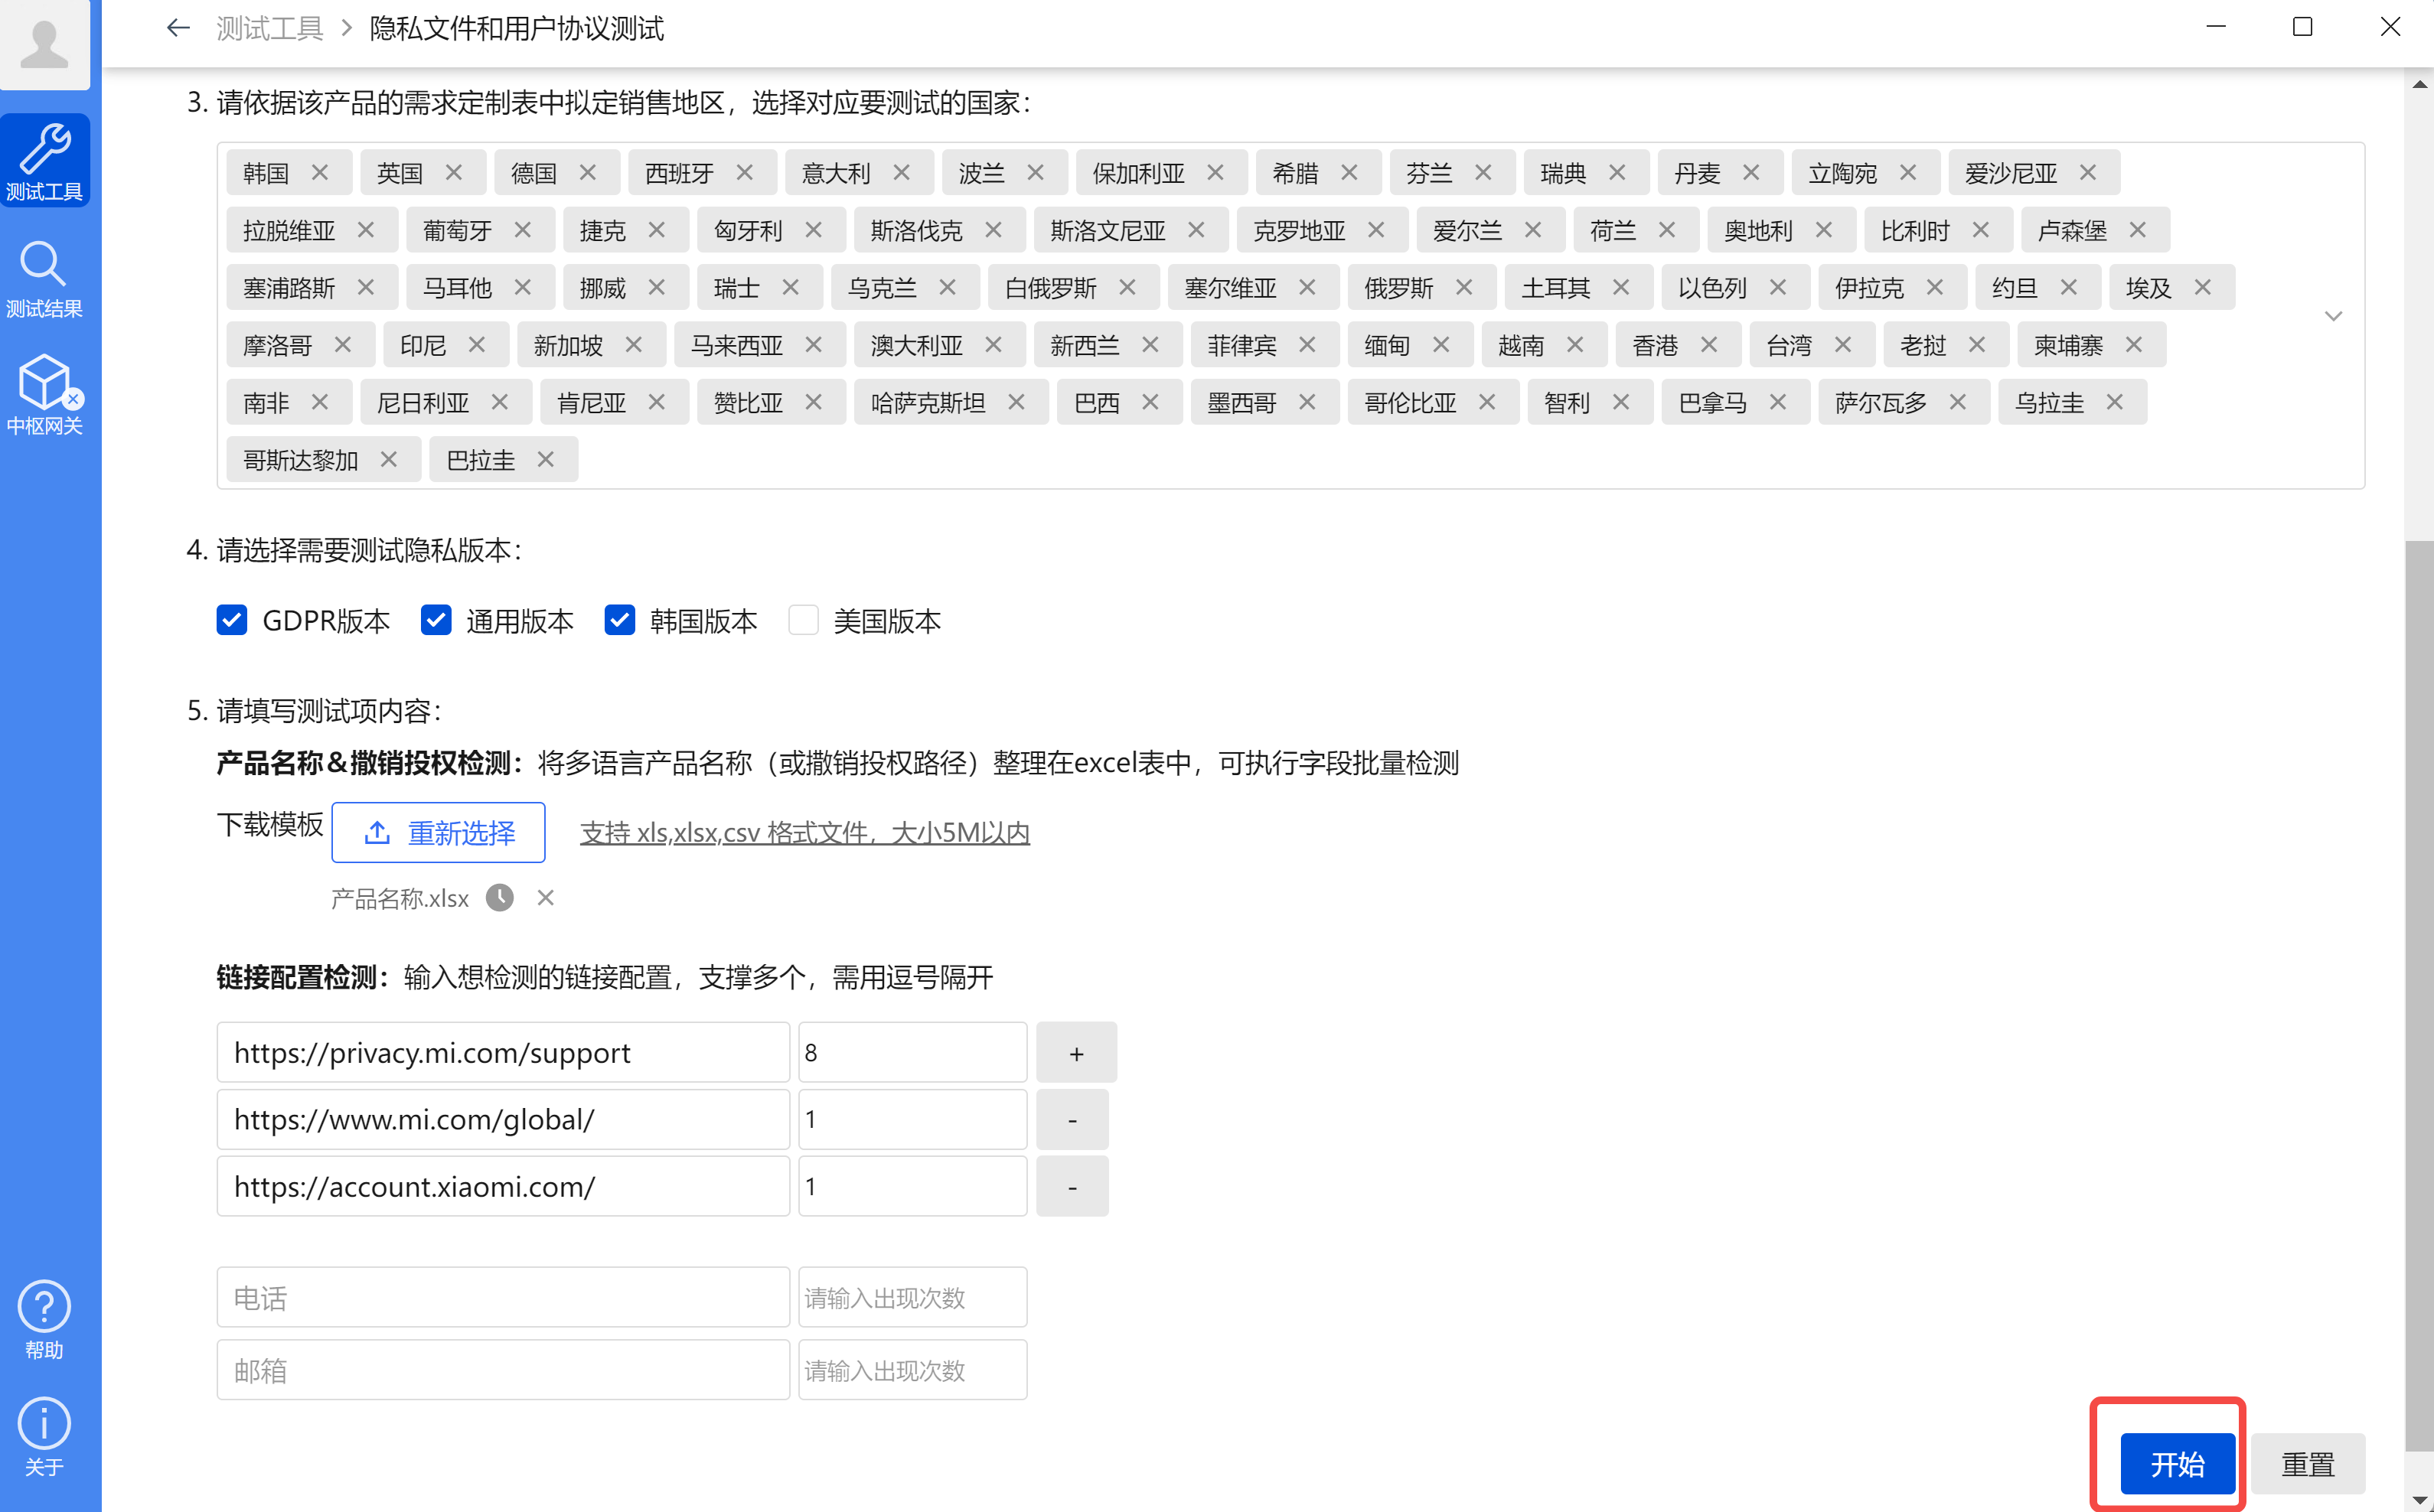The width and height of the screenshot is (2434, 1512).
Task: Remove the account.xiaomi.com row
Action: tap(1072, 1187)
